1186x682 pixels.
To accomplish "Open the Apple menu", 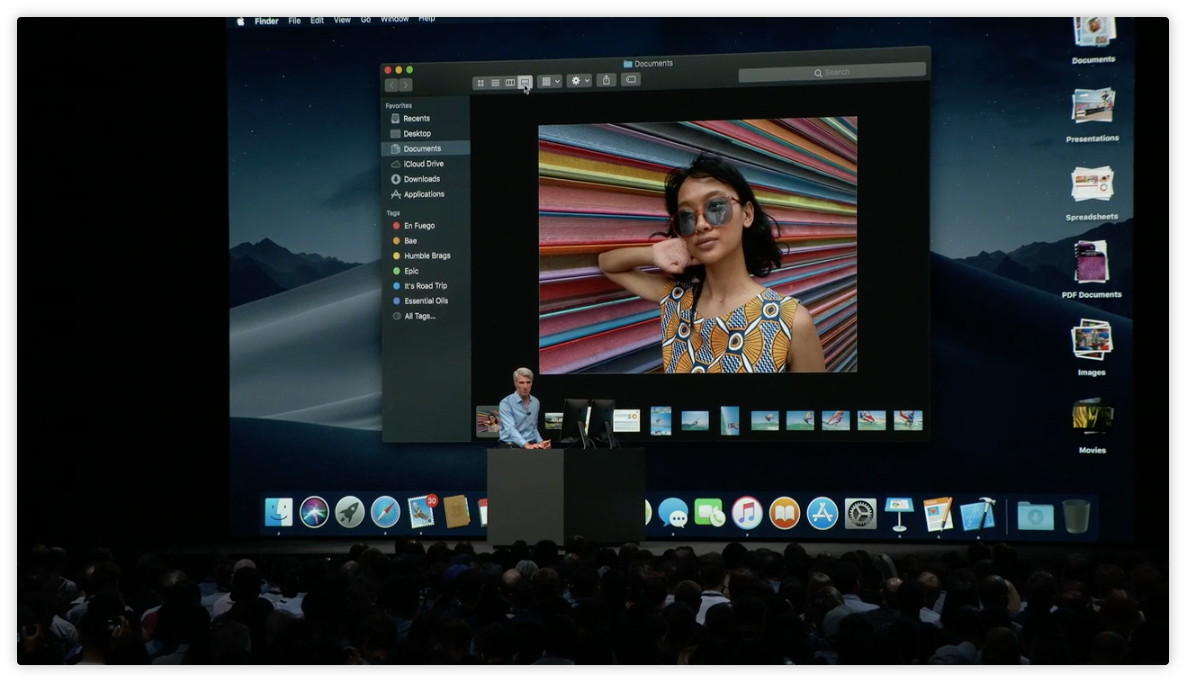I will [x=241, y=22].
